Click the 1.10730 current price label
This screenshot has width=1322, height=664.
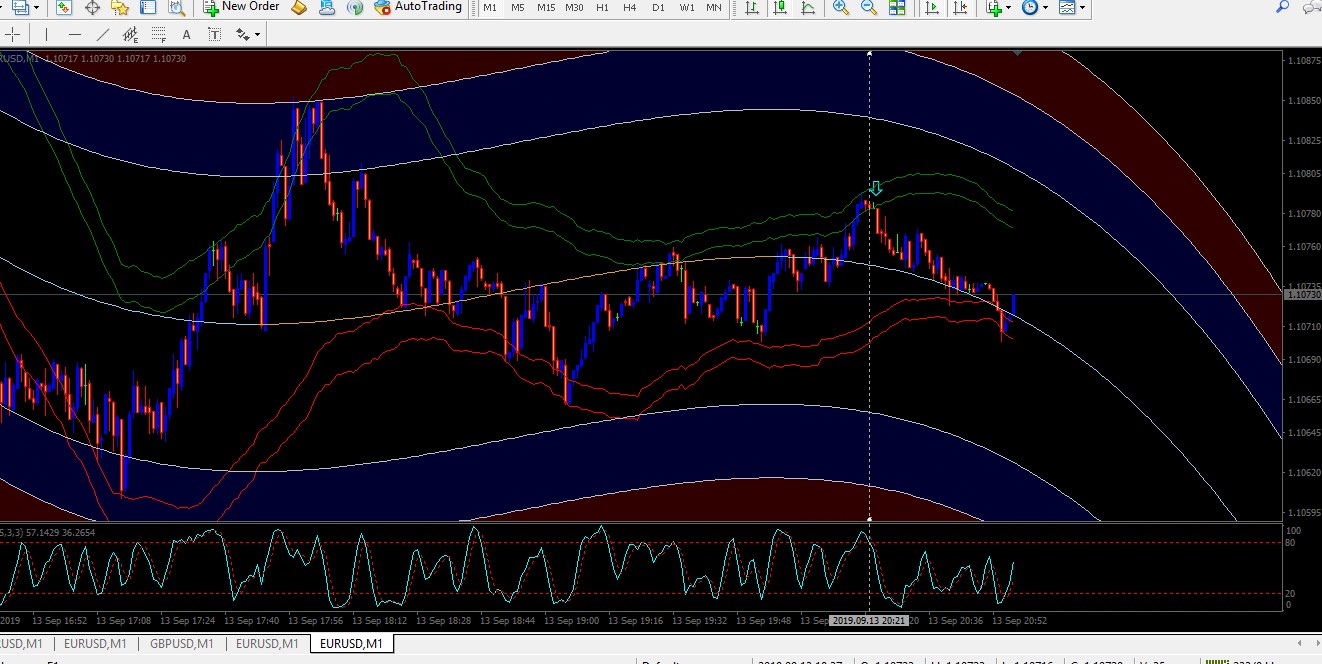(x=1301, y=294)
